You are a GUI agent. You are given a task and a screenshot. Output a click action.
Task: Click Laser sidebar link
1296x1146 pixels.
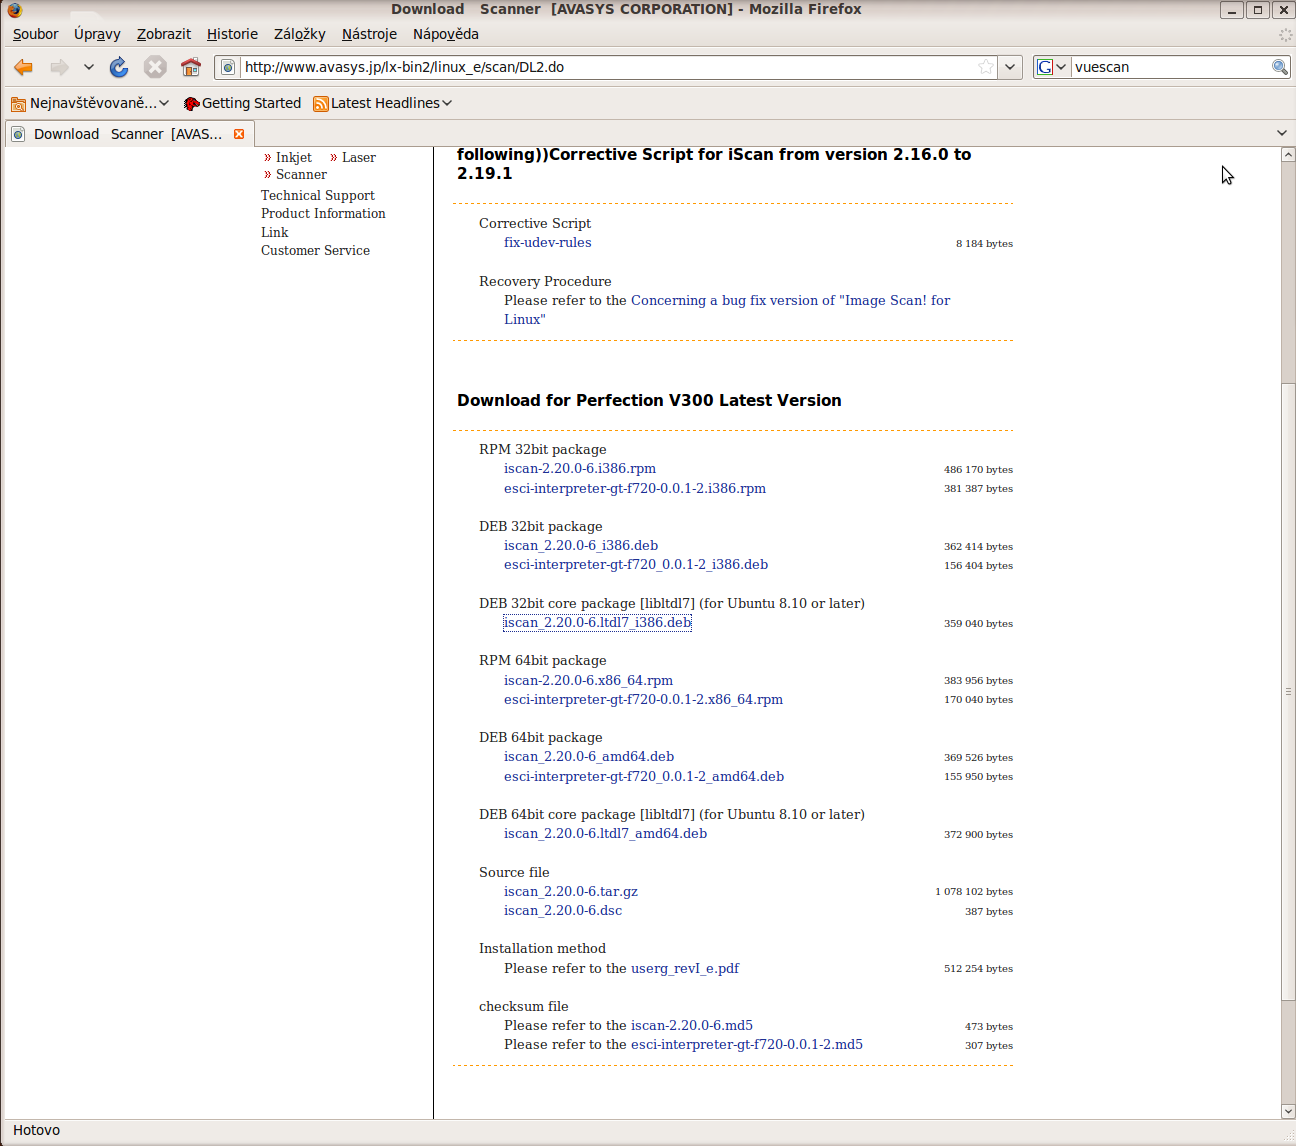click(359, 157)
